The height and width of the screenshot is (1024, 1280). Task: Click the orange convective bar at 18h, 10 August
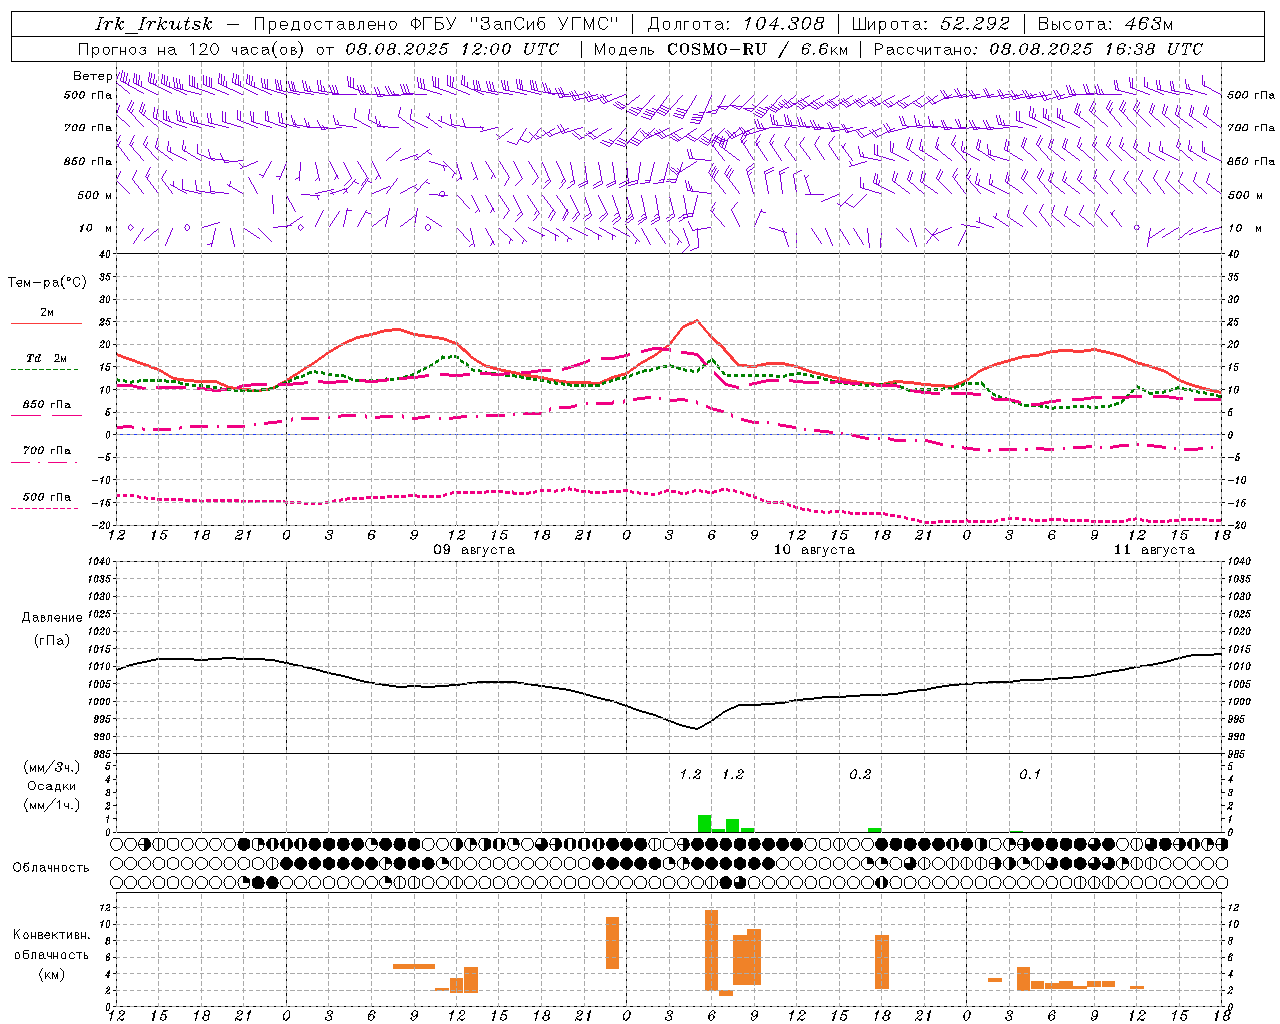(882, 962)
